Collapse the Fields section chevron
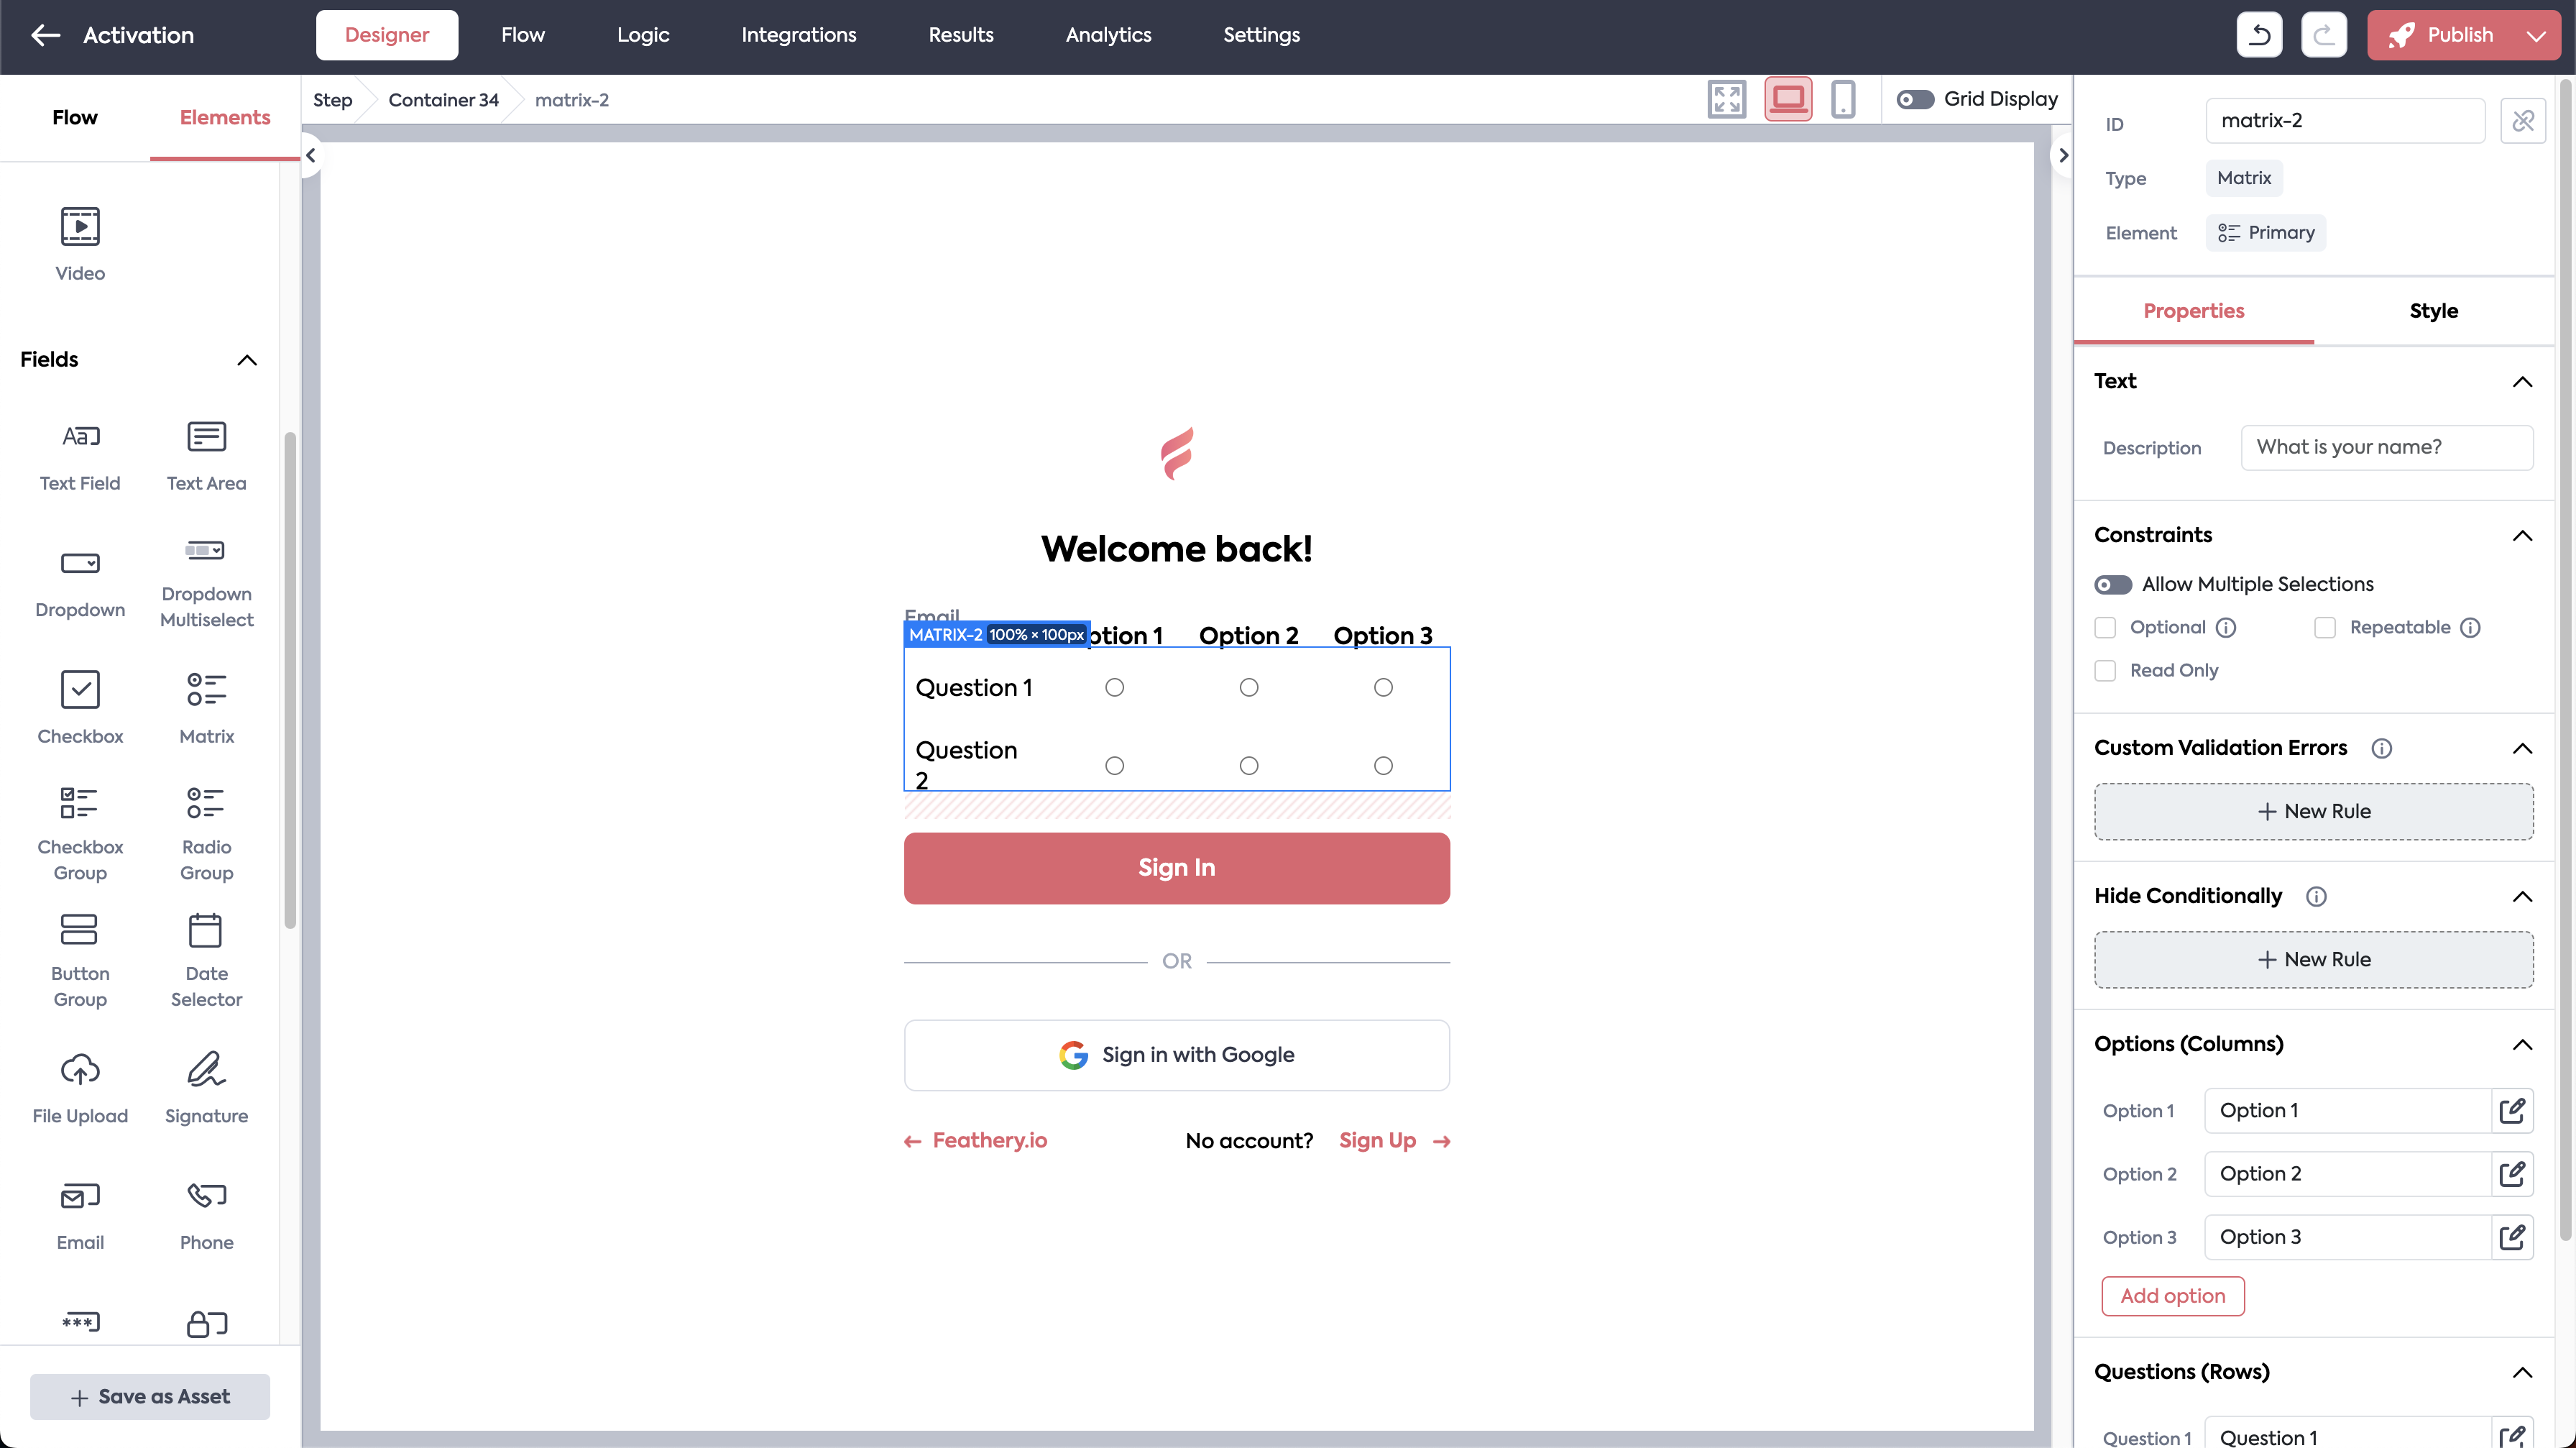 tap(247, 360)
